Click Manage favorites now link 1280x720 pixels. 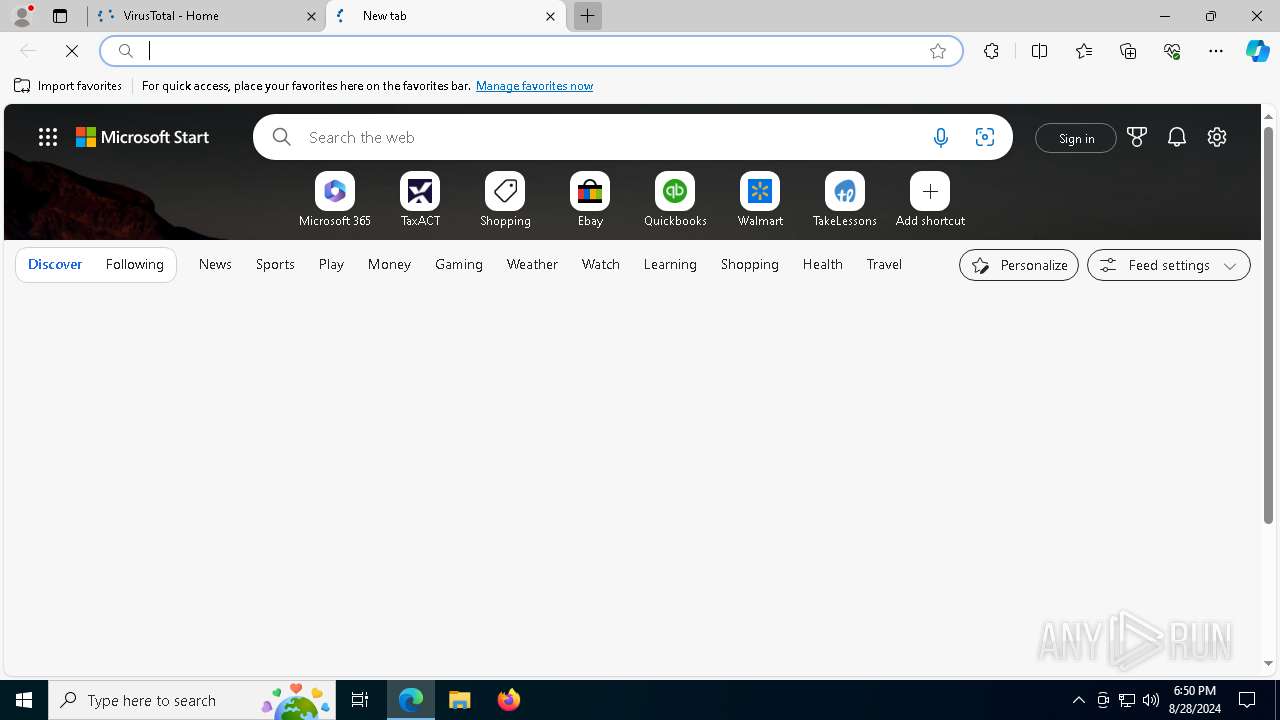click(534, 86)
